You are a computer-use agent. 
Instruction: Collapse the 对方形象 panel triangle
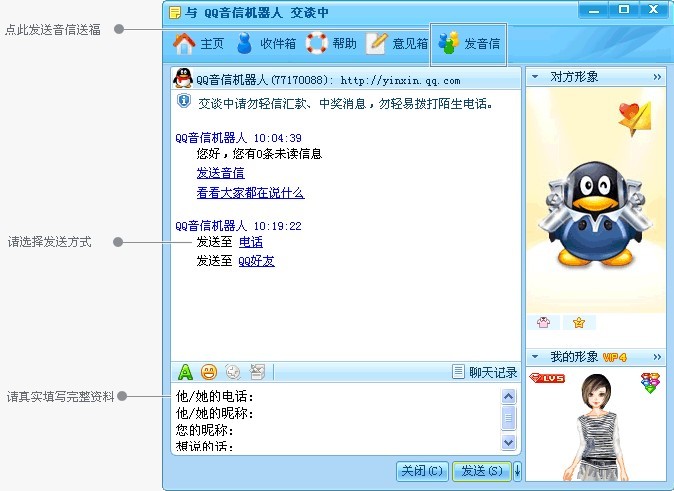point(535,77)
